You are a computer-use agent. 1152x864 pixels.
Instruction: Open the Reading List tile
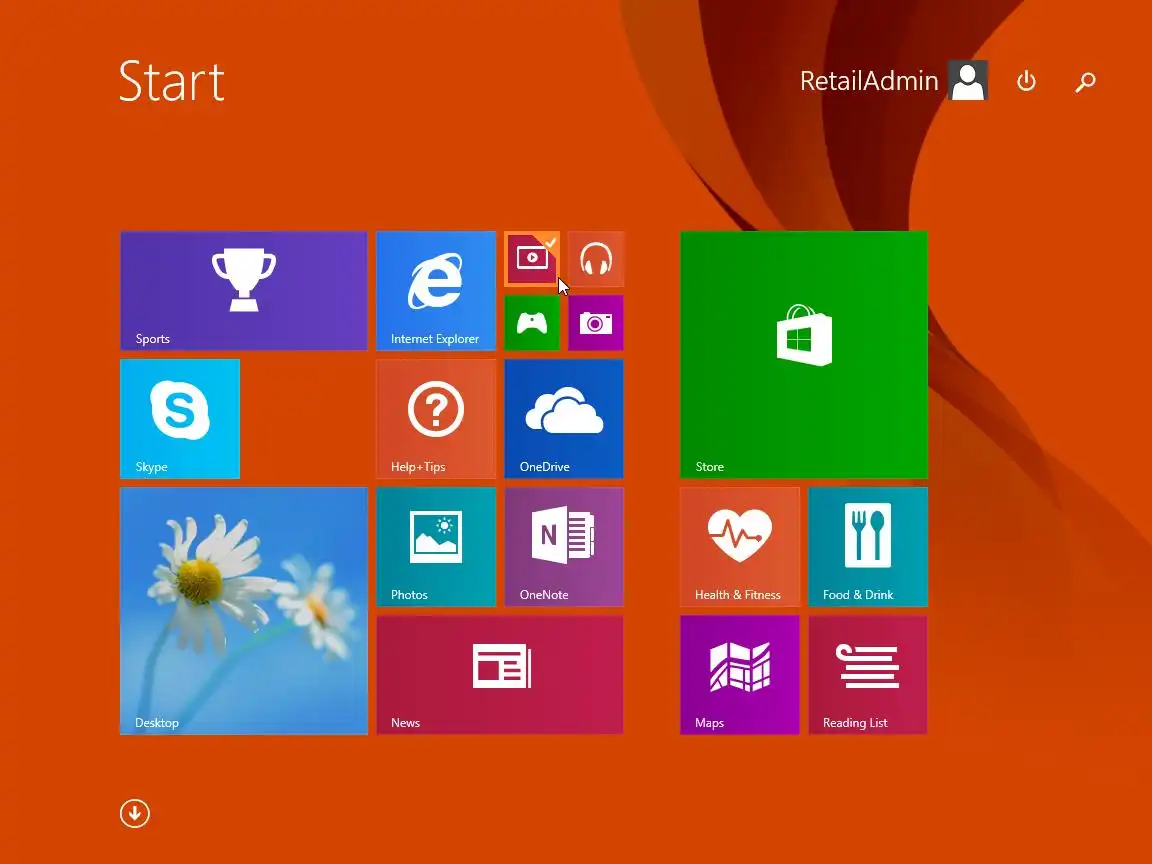tap(868, 674)
